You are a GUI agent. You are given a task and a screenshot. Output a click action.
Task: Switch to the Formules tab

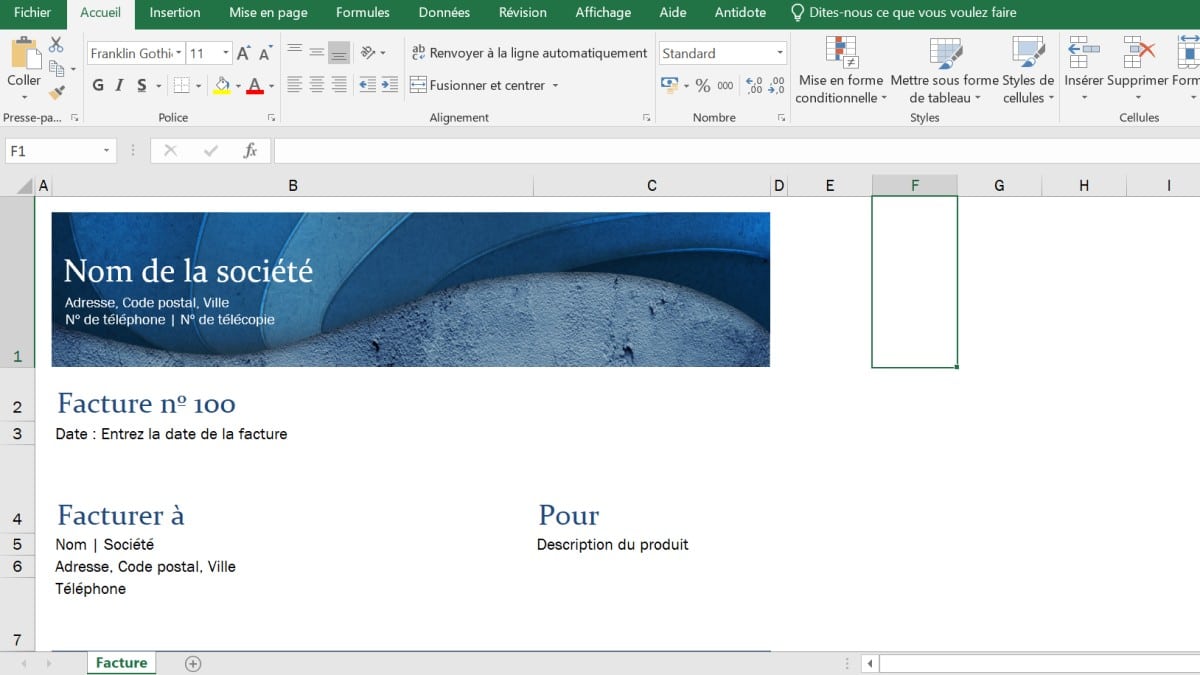click(362, 13)
